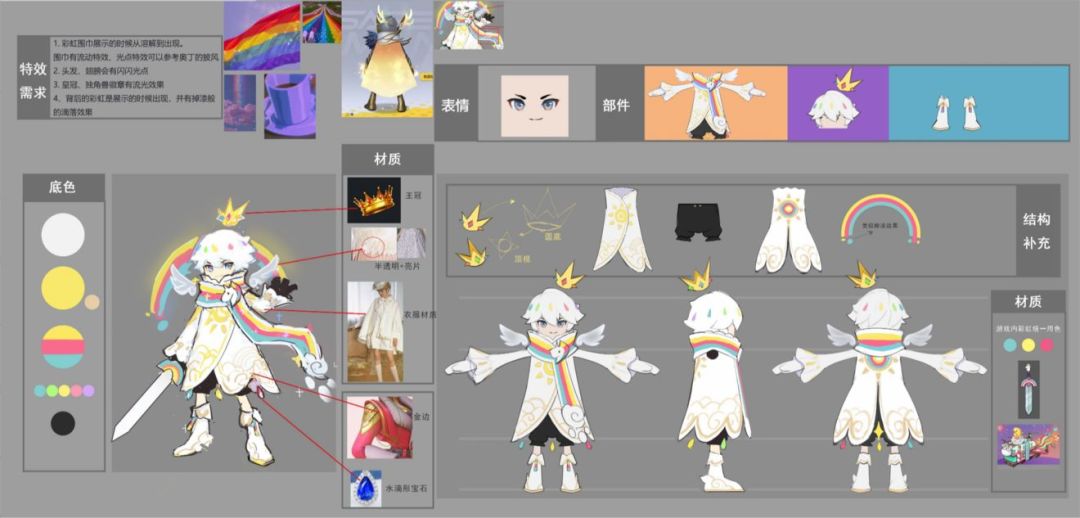Pick the pink swatch in right 材质 panel

(1047, 345)
